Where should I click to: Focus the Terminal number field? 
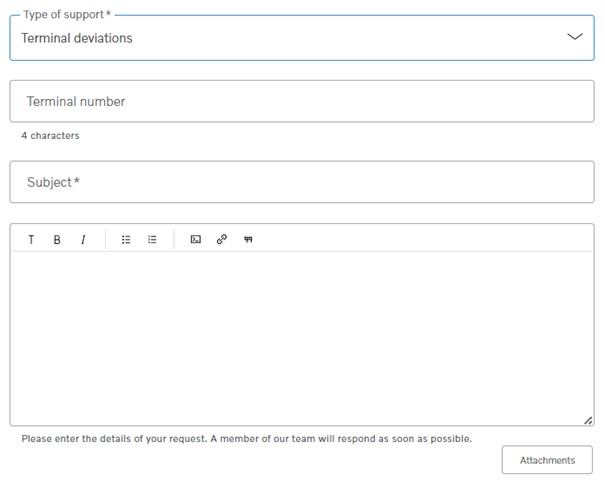coord(302,101)
